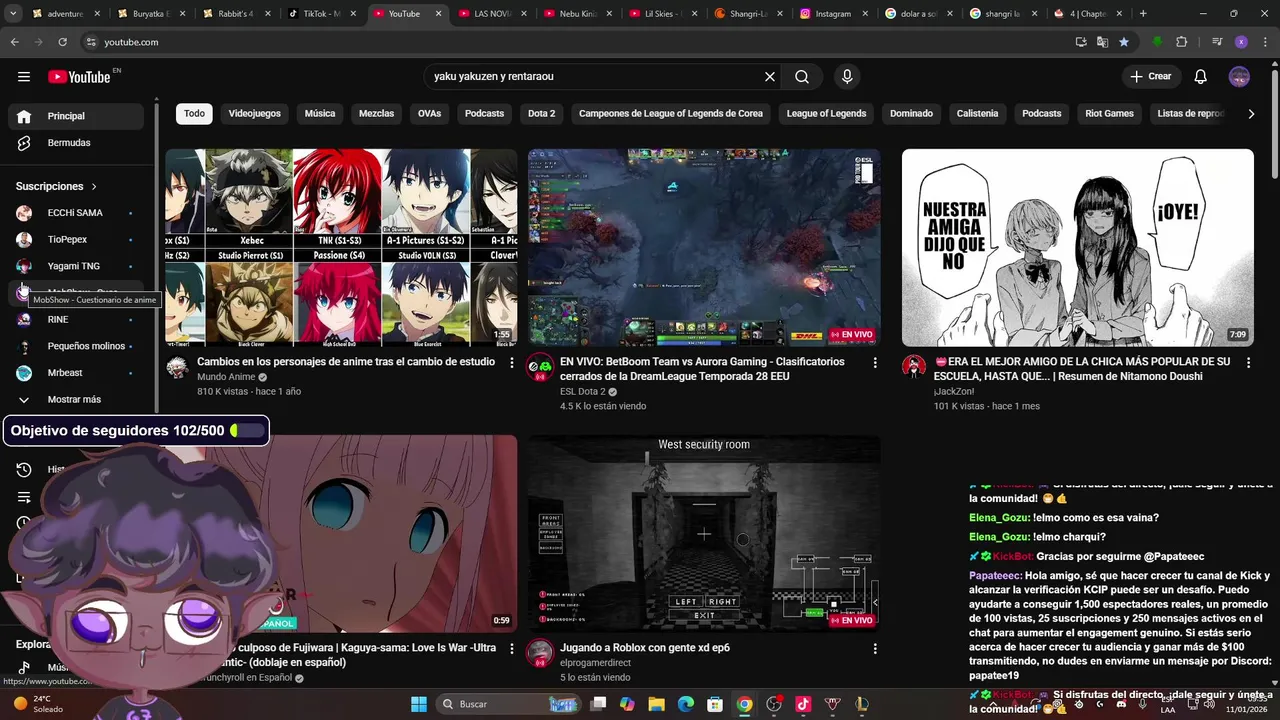Open TikTok from the taskbar
This screenshot has width=1280, height=720.
(x=802, y=704)
